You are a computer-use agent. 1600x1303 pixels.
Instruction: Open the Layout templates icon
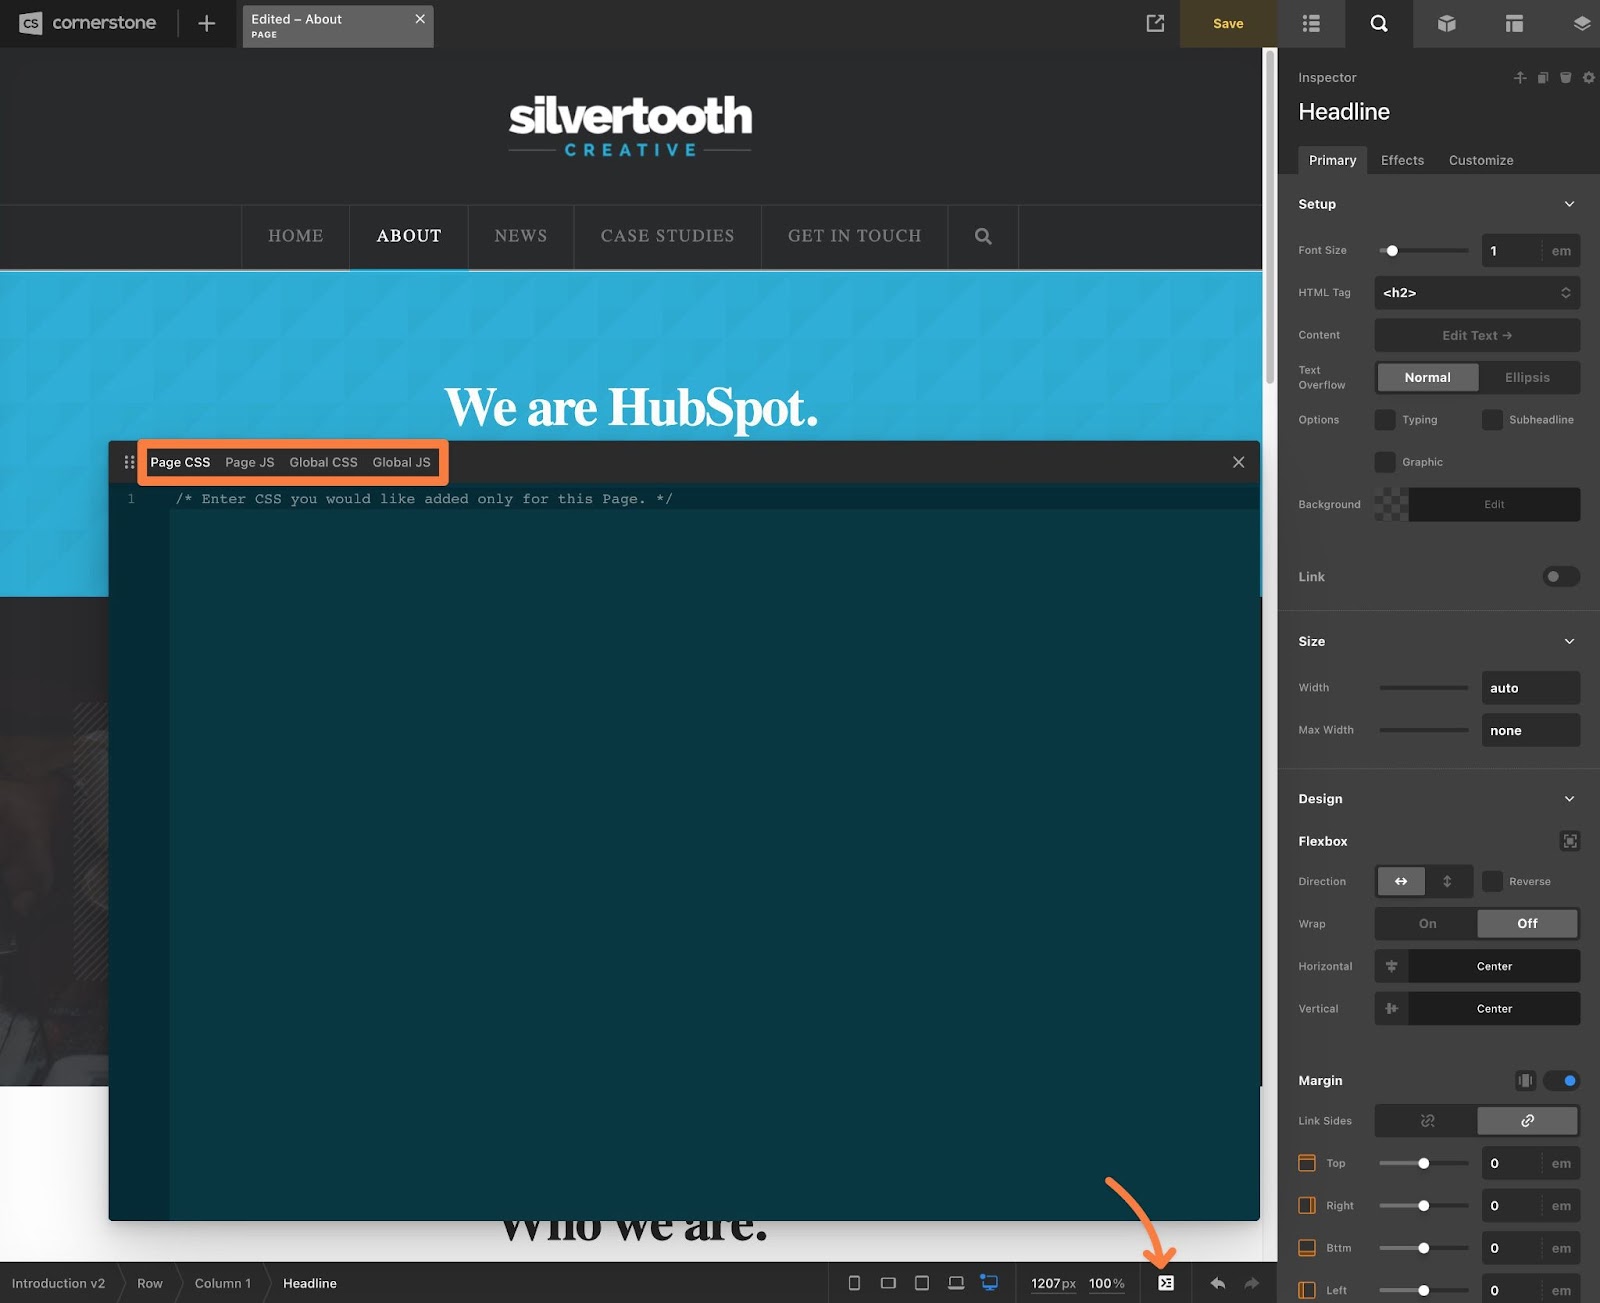(x=1514, y=23)
